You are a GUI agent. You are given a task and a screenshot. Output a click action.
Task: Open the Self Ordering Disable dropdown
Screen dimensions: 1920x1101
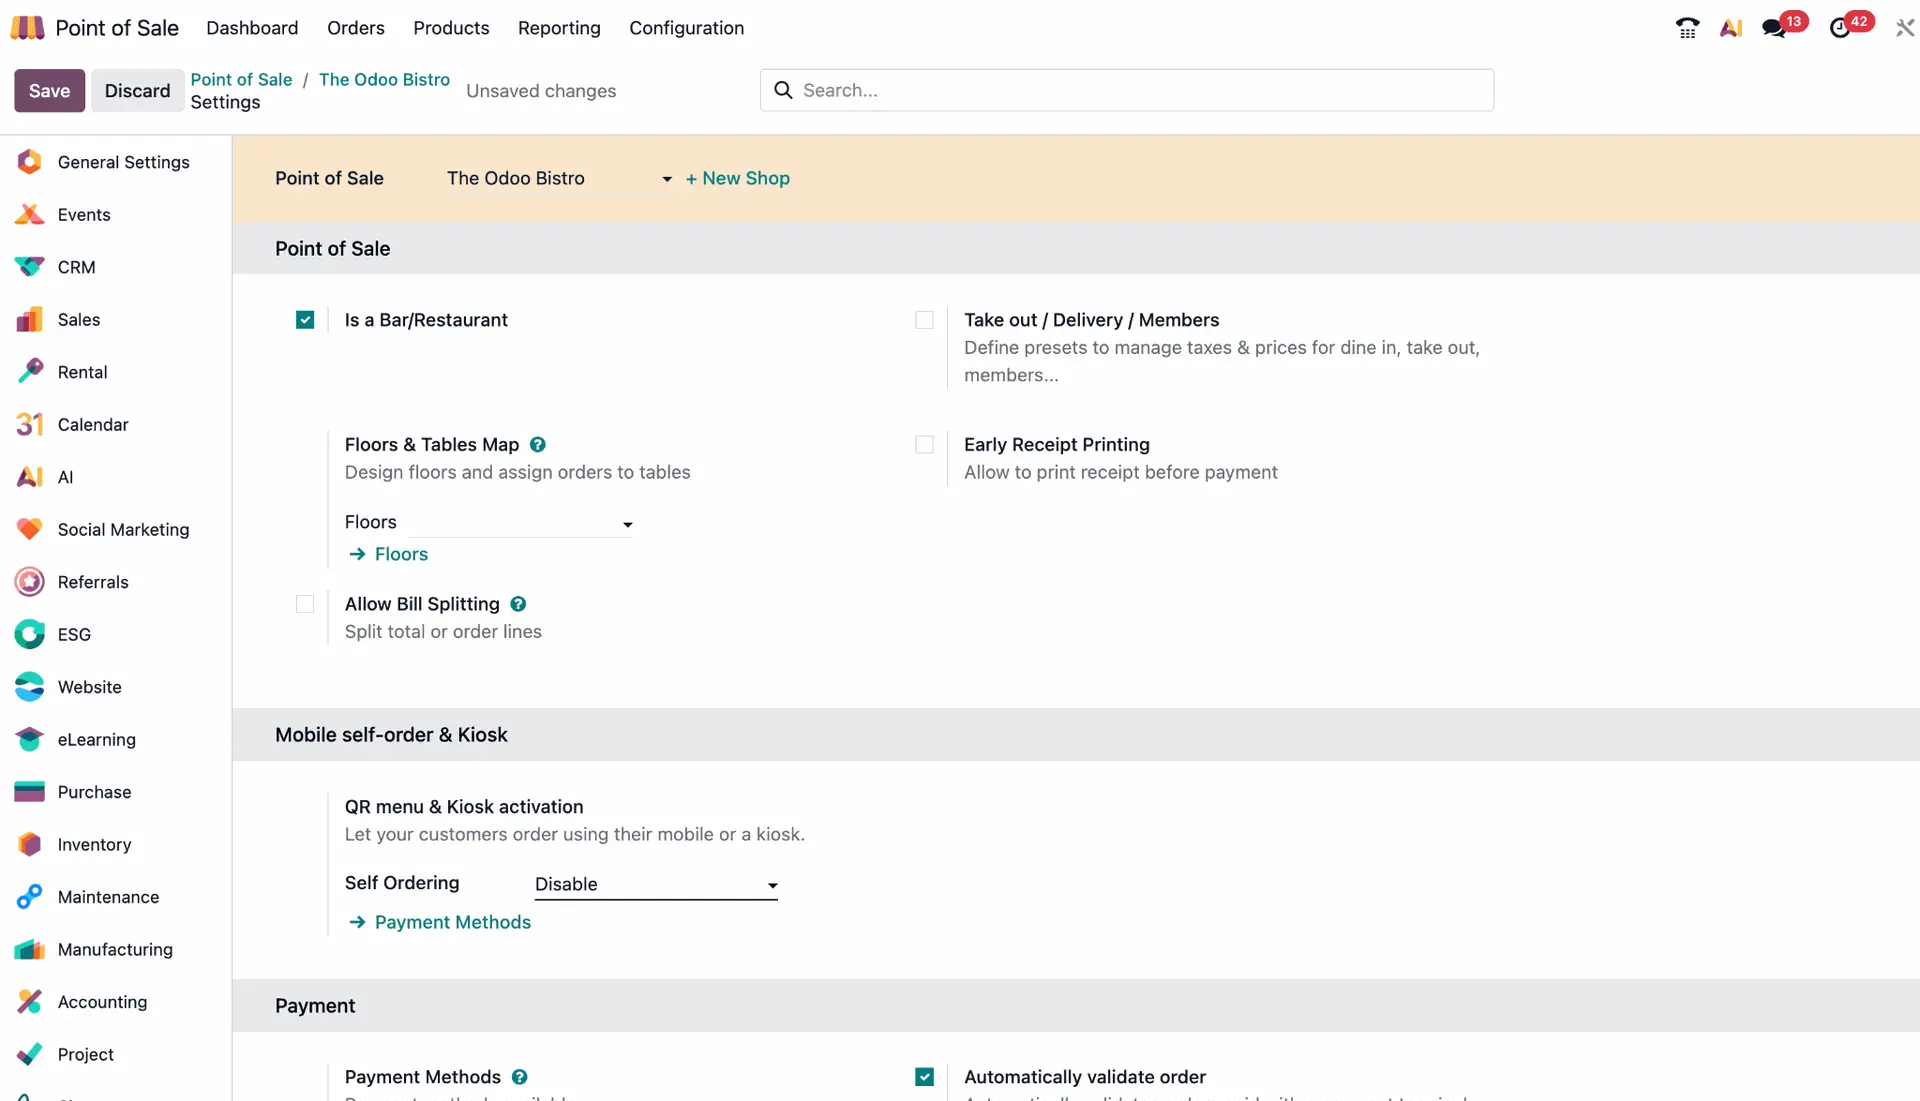[655, 884]
